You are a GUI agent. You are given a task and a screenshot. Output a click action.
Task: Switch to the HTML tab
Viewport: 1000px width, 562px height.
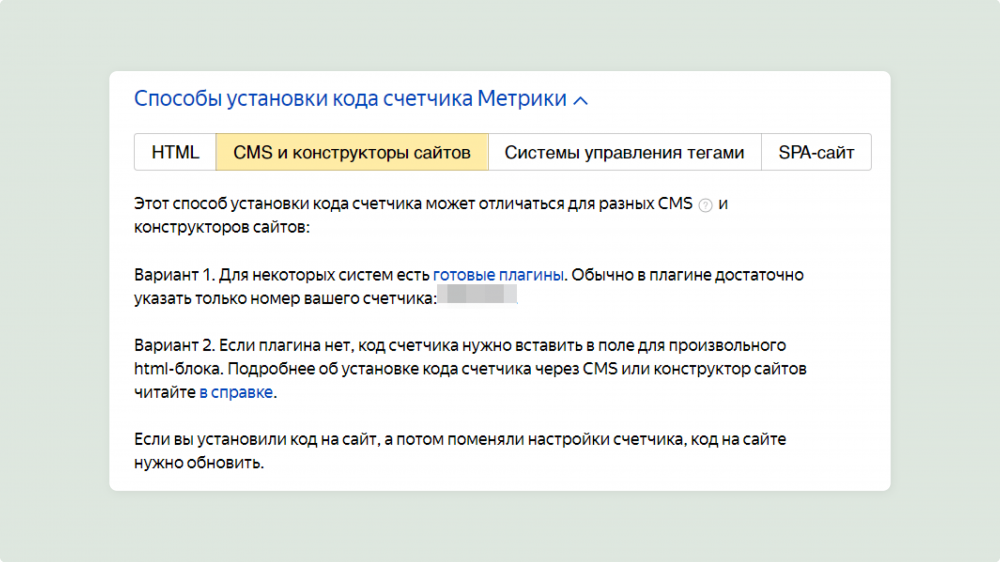pos(175,152)
